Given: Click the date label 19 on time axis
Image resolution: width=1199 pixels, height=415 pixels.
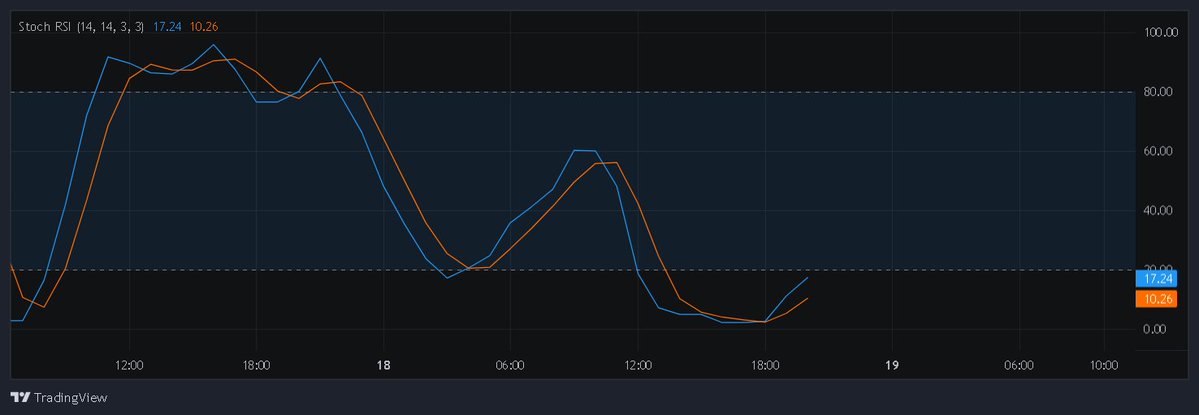Looking at the screenshot, I should (892, 365).
